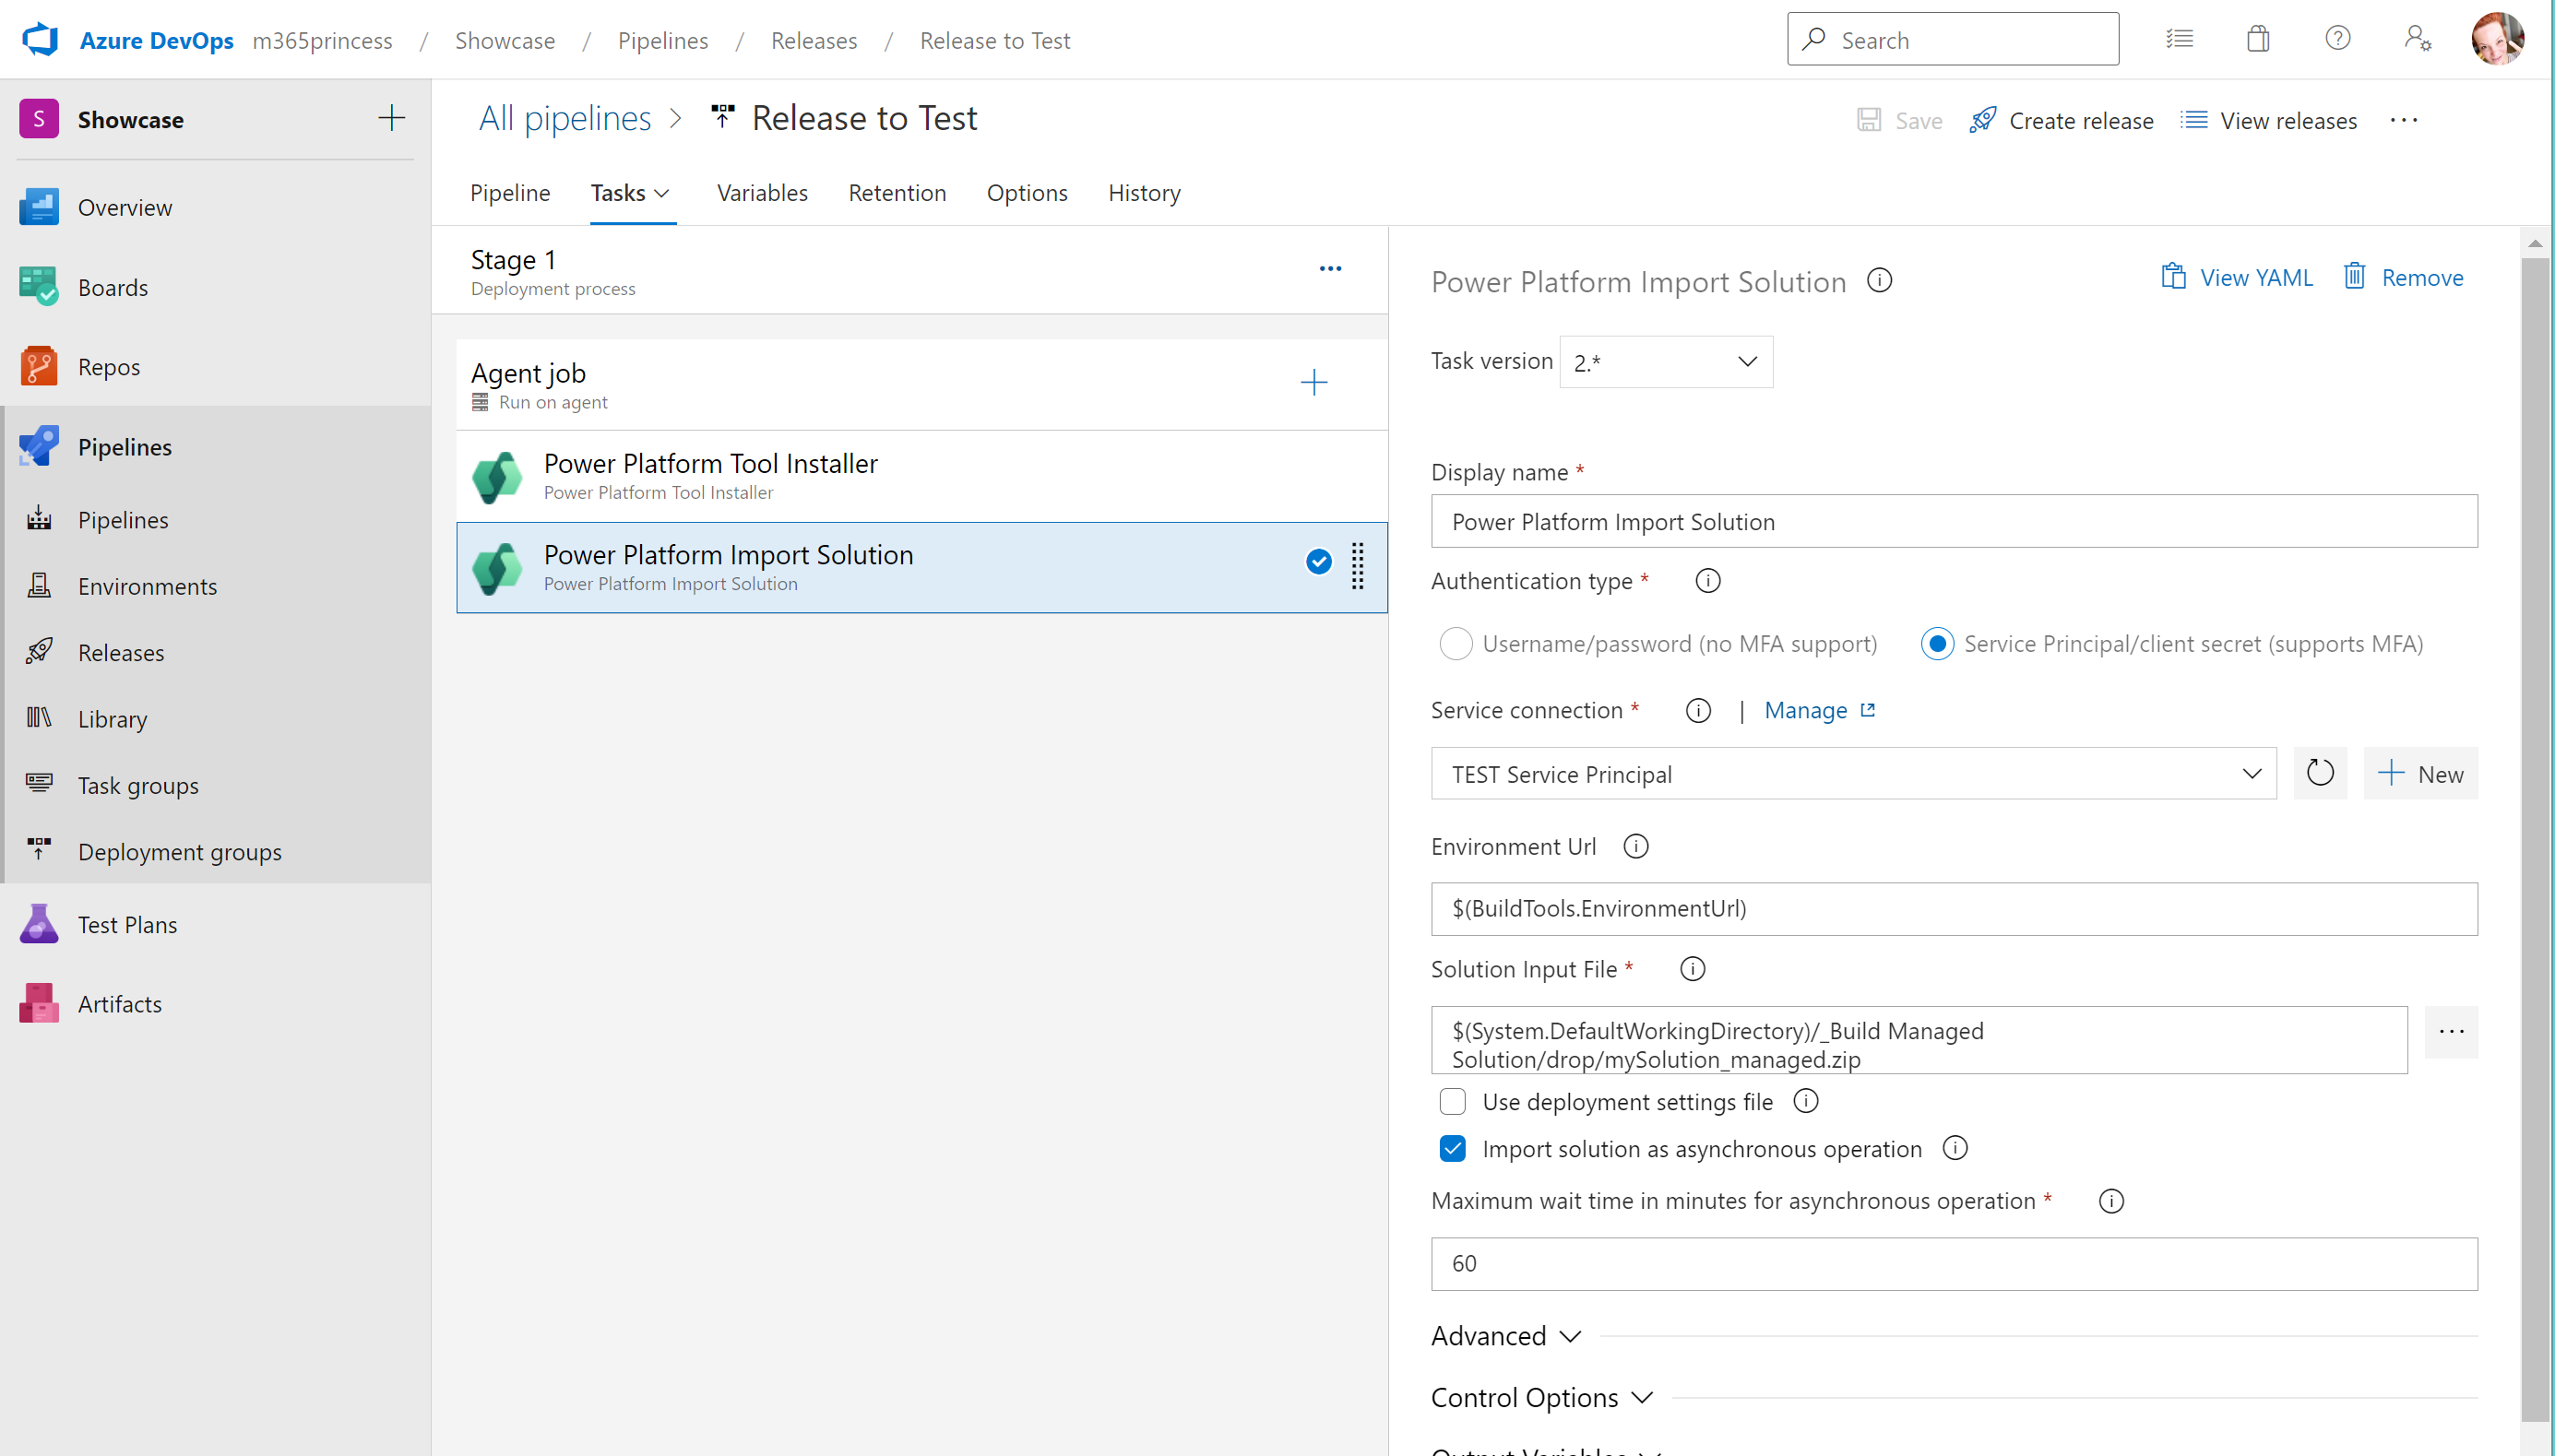The width and height of the screenshot is (2555, 1456).
Task: Open more actions ellipsis next to View releases
Action: [x=2404, y=121]
